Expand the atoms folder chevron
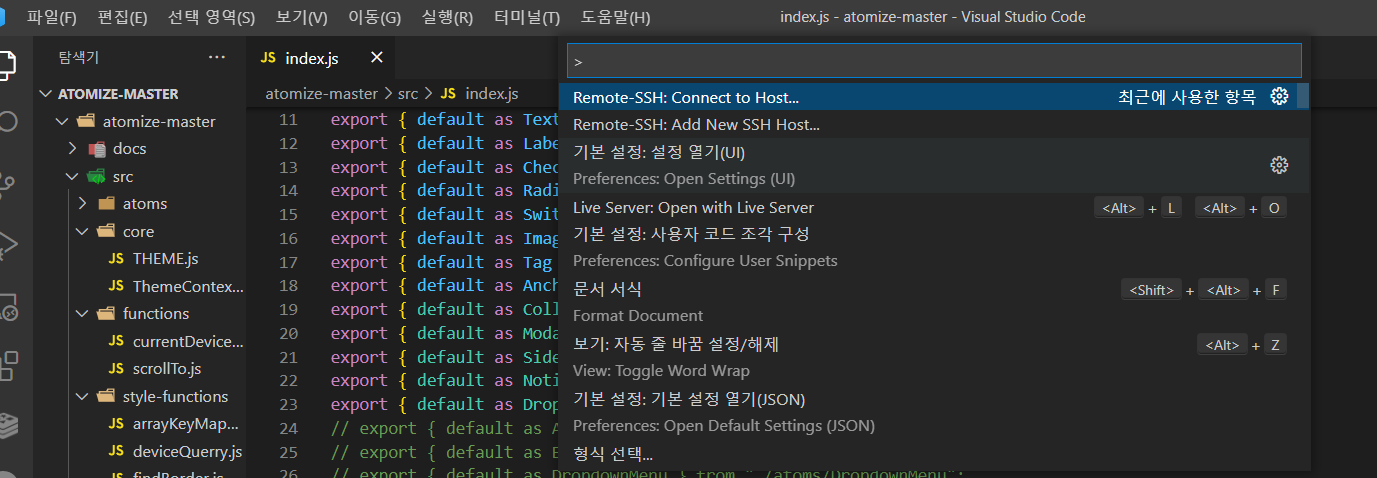This screenshot has height=478, width=1377. tap(82, 204)
